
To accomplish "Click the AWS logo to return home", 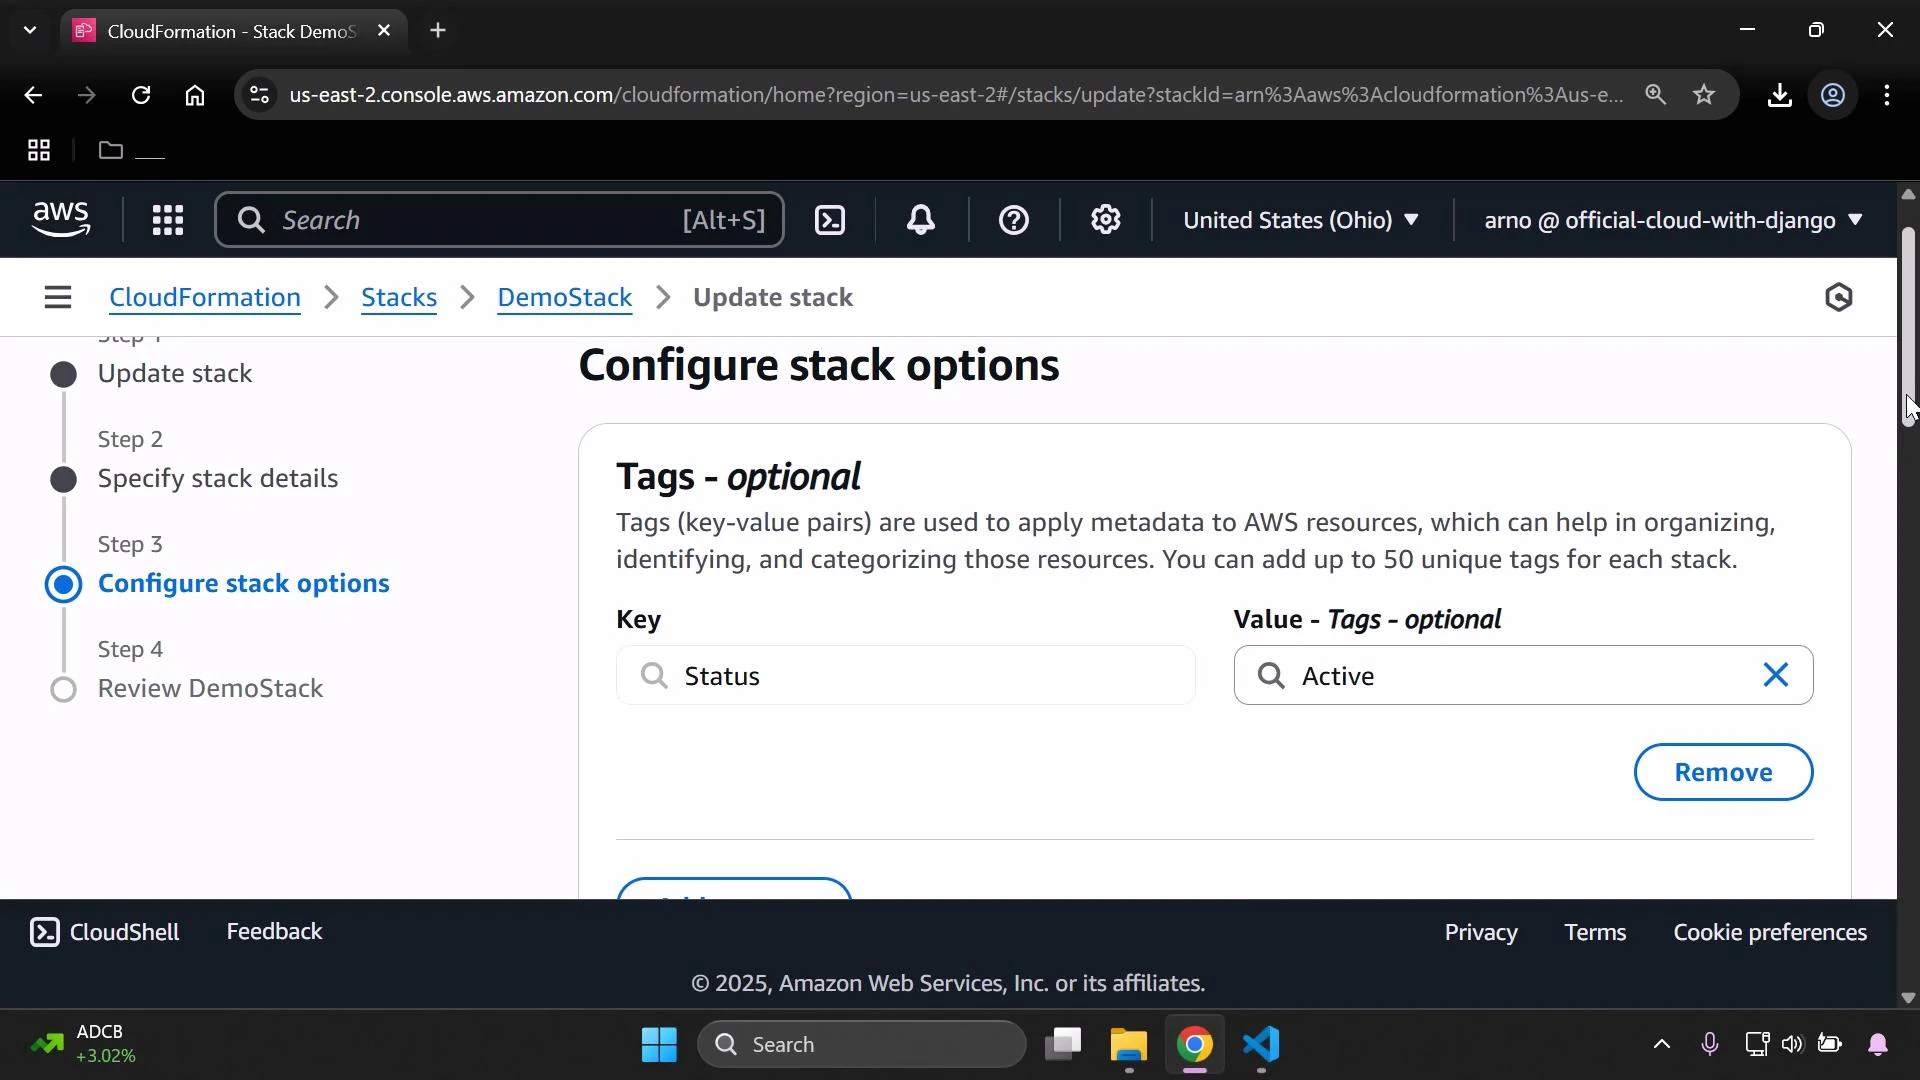I will coord(61,219).
